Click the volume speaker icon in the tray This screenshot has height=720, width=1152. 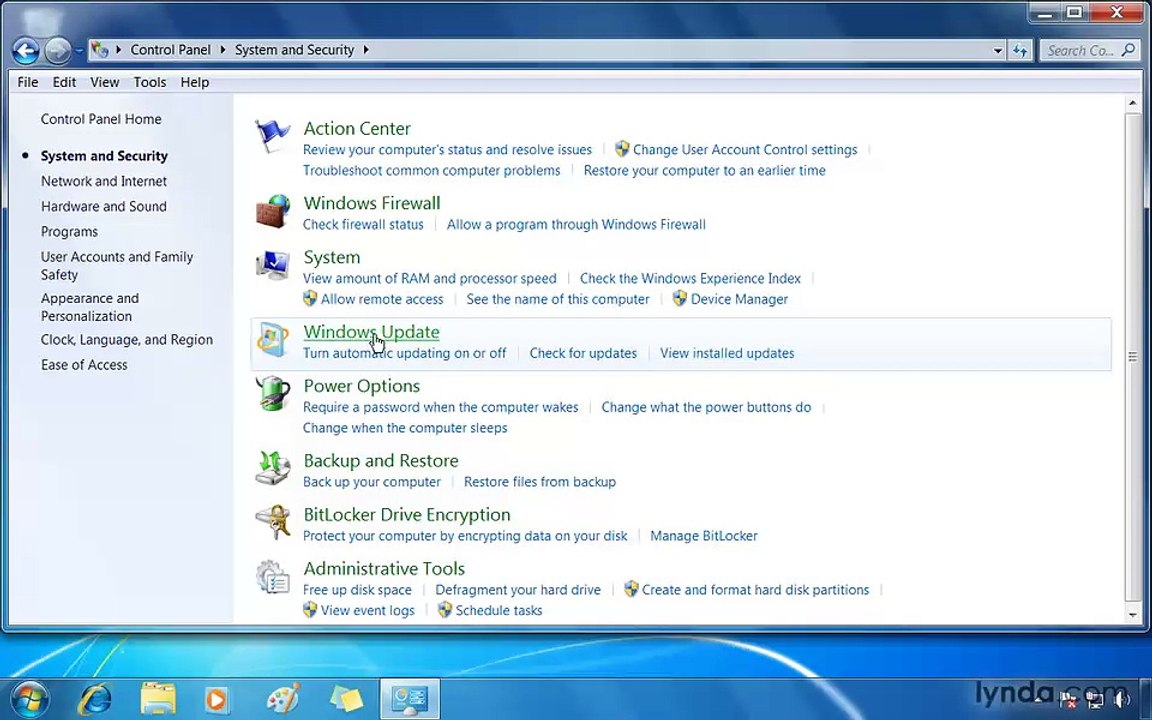[x=1122, y=699]
